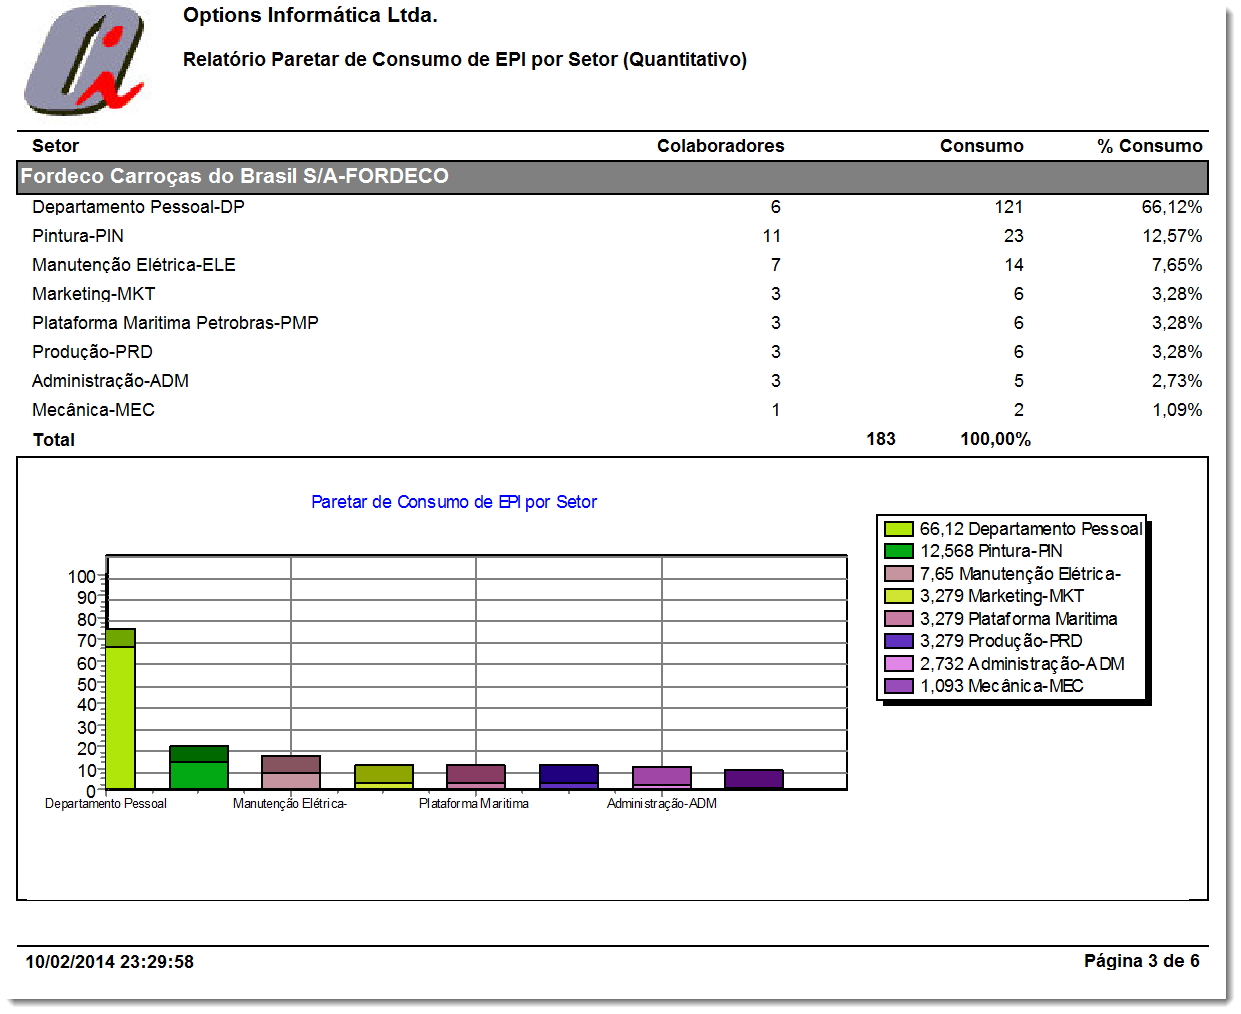Select the 'Administração-ADM' row label

click(110, 381)
